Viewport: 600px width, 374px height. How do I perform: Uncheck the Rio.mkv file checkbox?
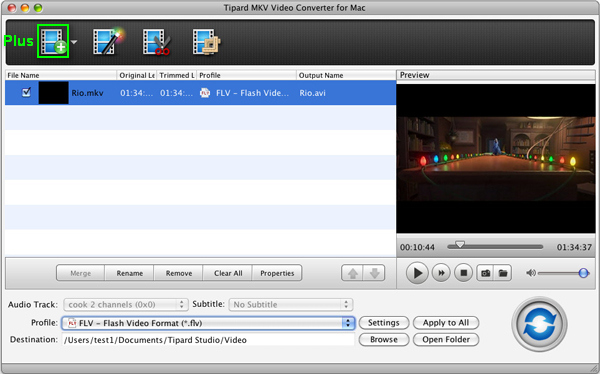(x=26, y=92)
